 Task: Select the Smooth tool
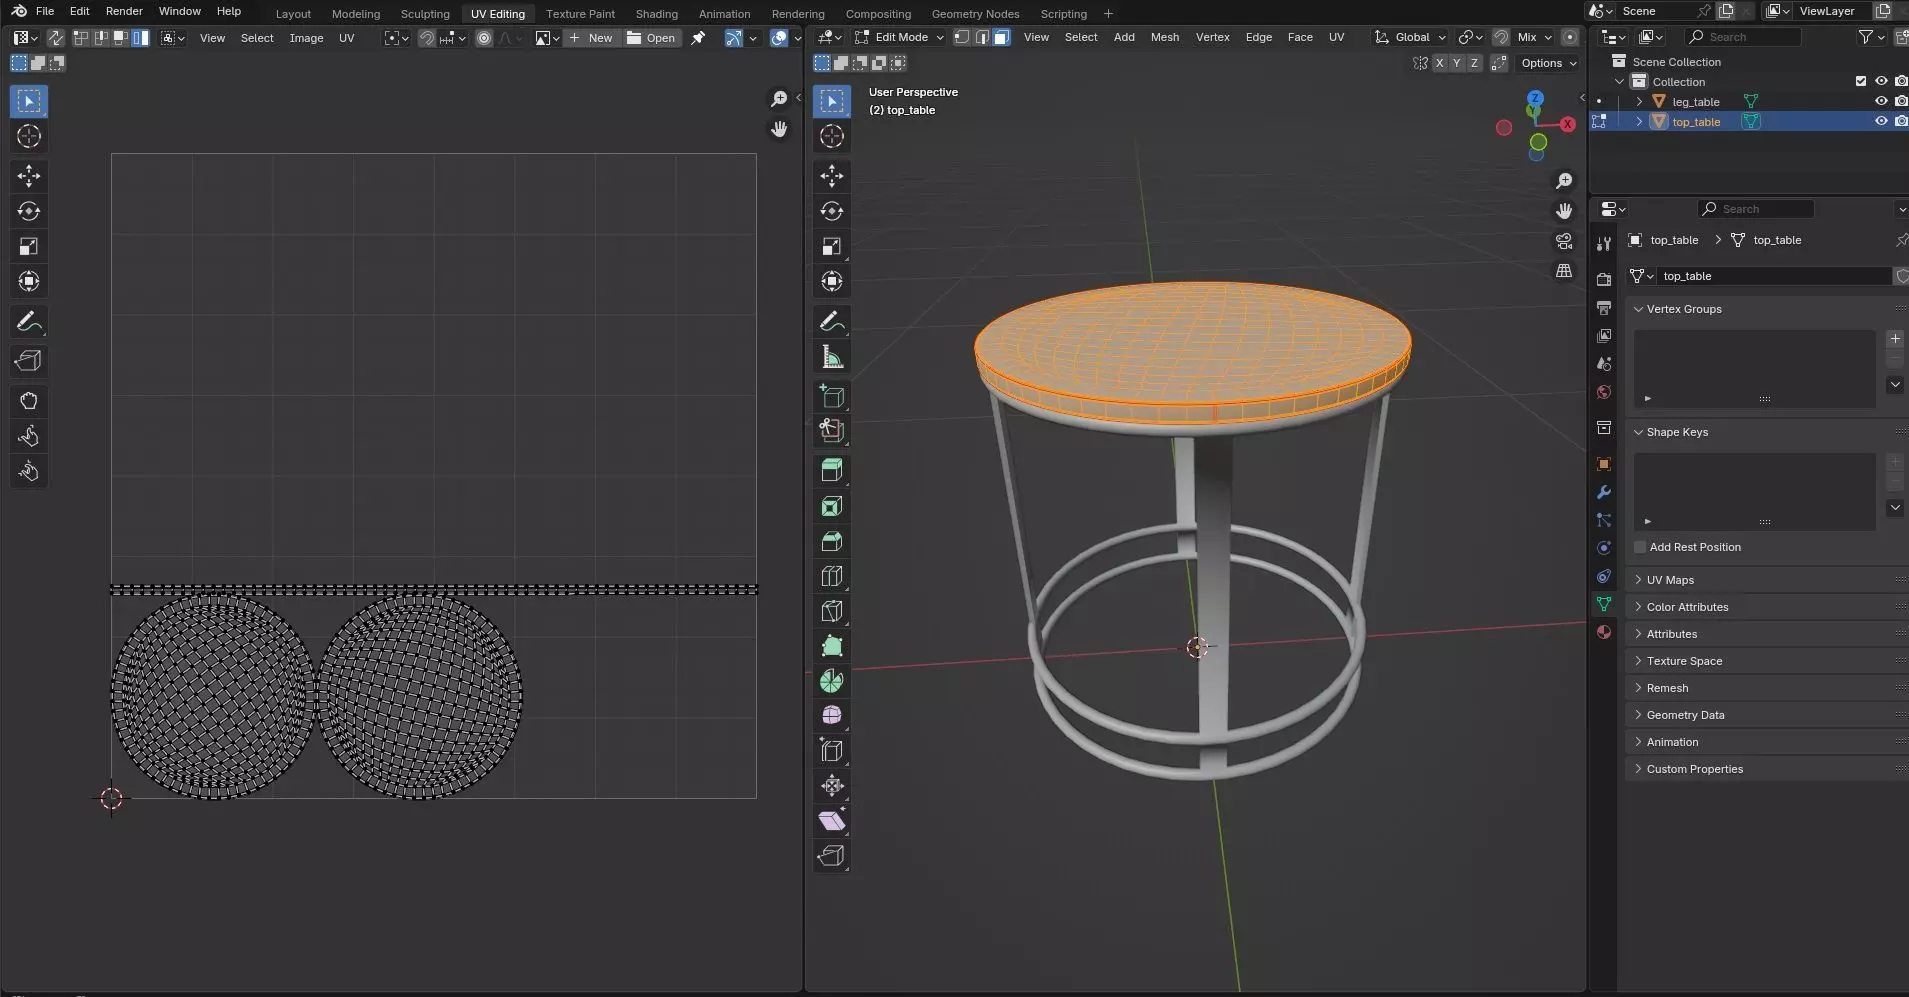[x=832, y=716]
